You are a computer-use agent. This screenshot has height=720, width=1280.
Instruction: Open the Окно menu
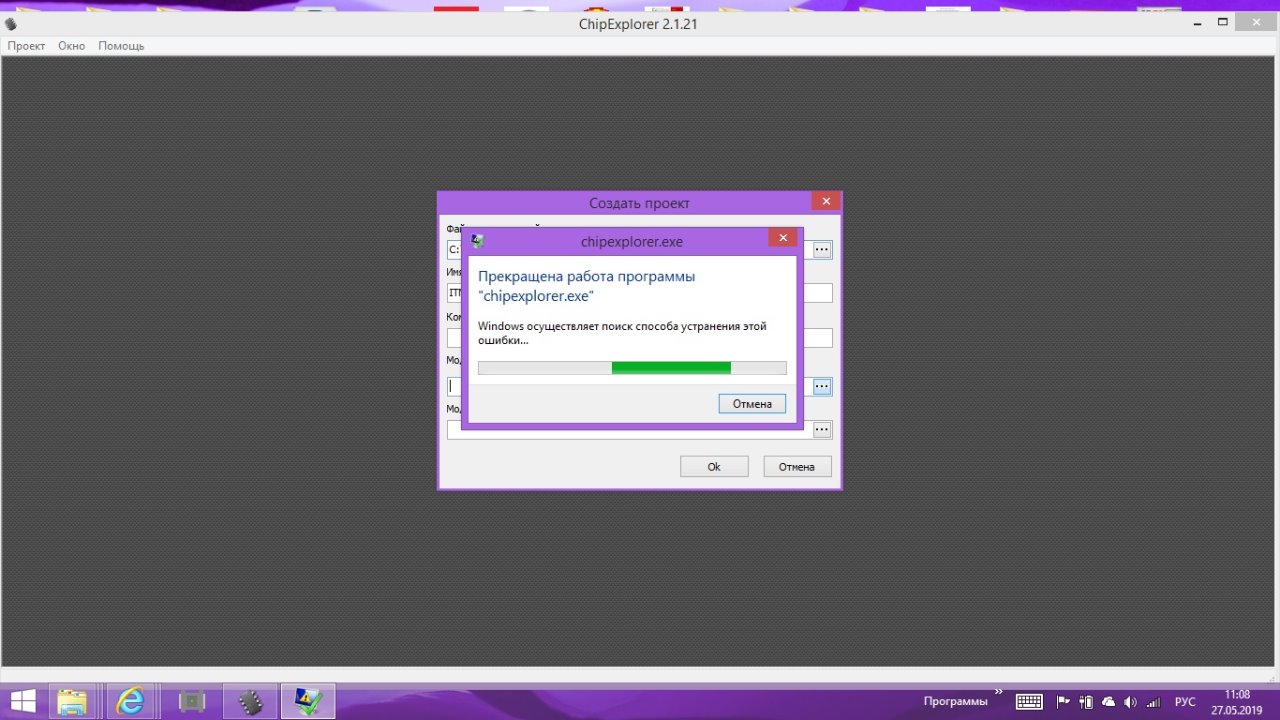pos(71,46)
